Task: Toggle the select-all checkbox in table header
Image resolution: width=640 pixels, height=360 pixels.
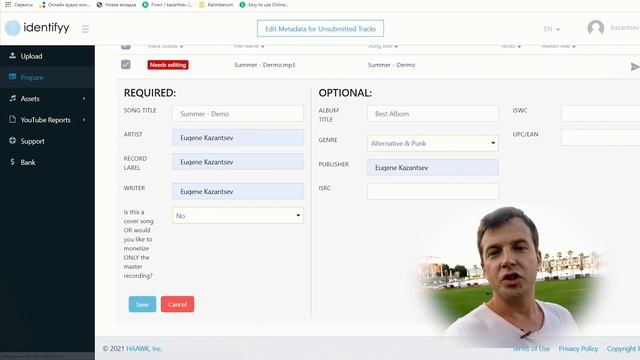Action: [x=126, y=46]
